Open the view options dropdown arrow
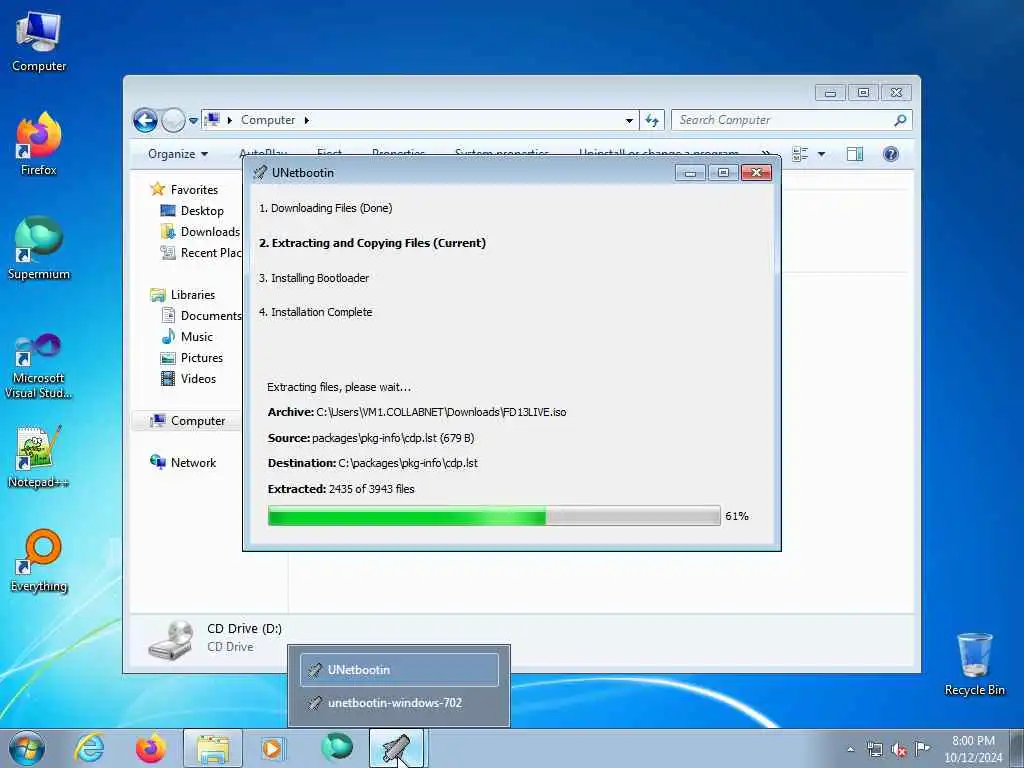1024x768 pixels. (822, 154)
